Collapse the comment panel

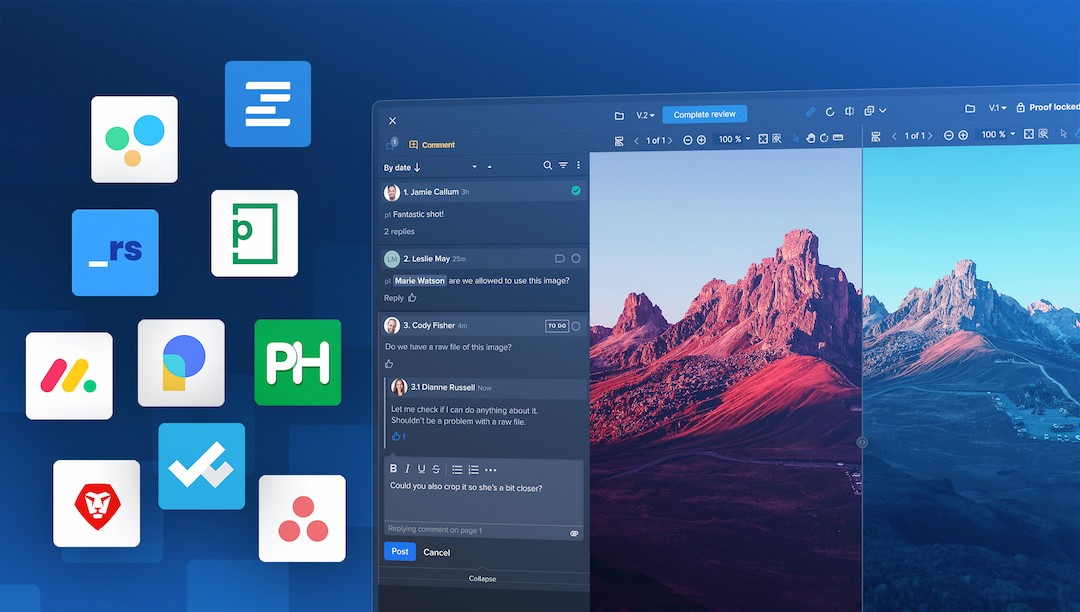[482, 578]
